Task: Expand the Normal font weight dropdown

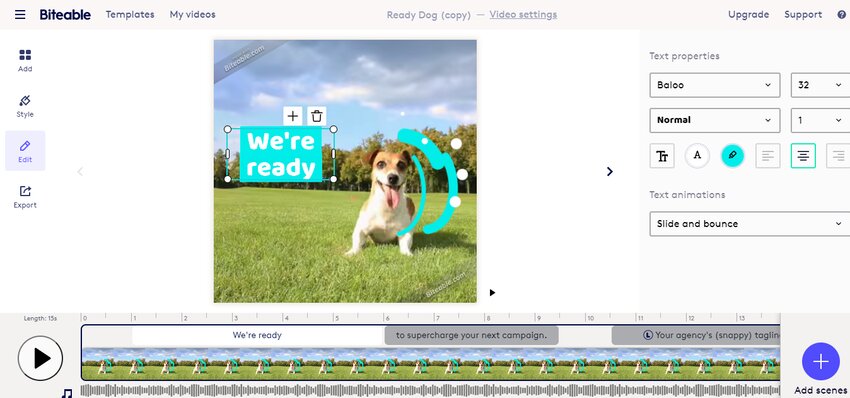Action: (714, 120)
